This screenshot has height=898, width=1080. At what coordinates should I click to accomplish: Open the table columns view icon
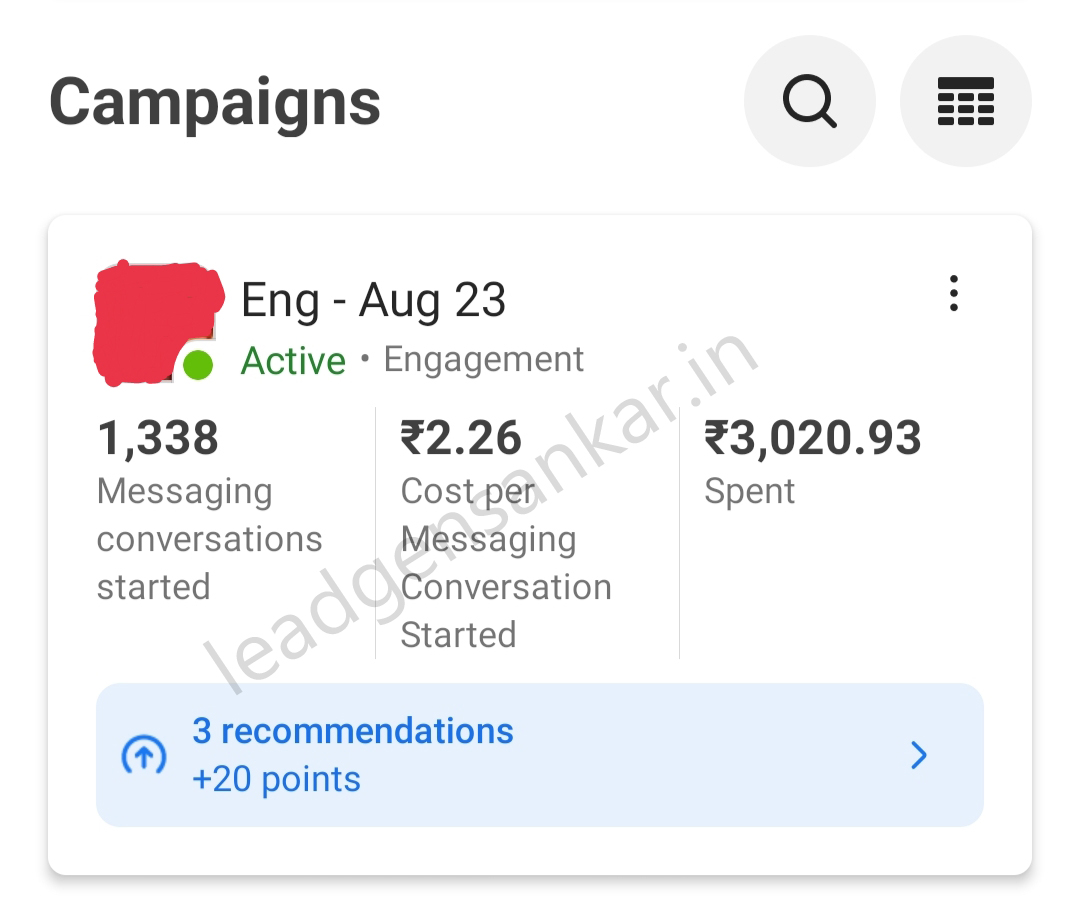pyautogui.click(x=965, y=101)
